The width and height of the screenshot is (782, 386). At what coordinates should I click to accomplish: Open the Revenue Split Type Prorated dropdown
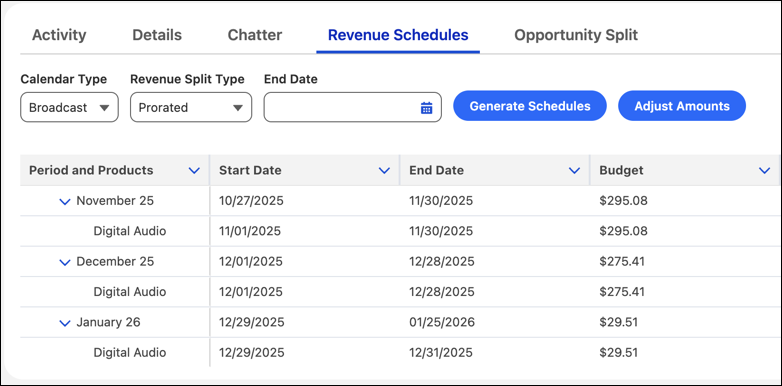tap(191, 107)
